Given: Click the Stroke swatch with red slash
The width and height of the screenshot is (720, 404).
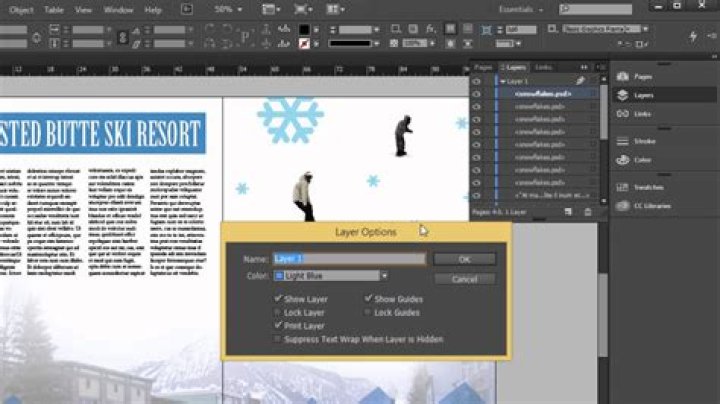Looking at the screenshot, I should [x=304, y=44].
